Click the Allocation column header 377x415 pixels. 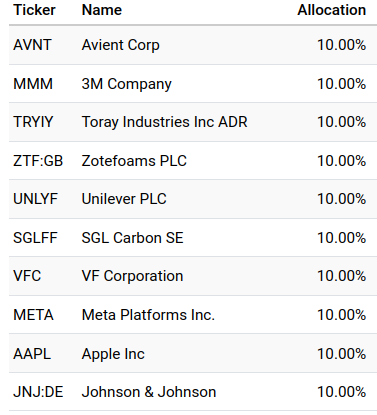pyautogui.click(x=332, y=10)
